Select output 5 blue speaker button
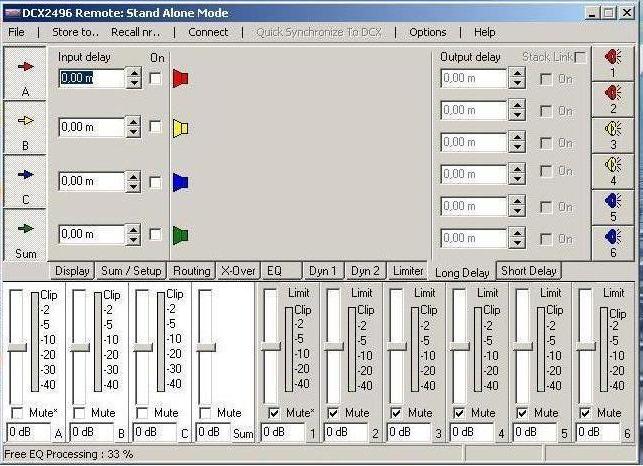This screenshot has width=643, height=466. [613, 207]
